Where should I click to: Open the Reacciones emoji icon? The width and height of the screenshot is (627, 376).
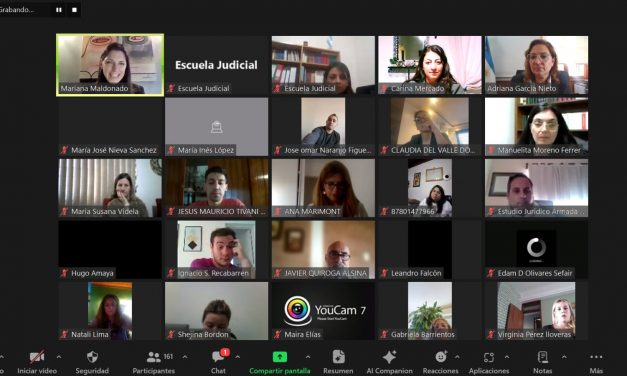(x=441, y=356)
